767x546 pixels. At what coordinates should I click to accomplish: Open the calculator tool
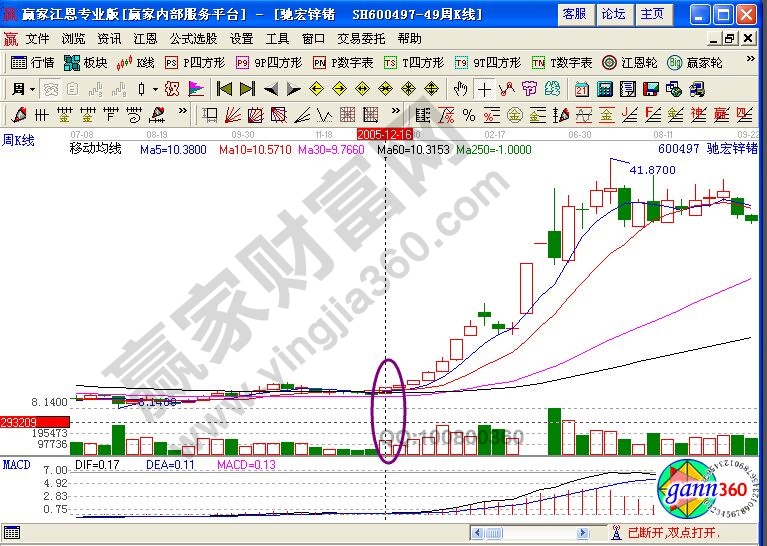point(605,89)
